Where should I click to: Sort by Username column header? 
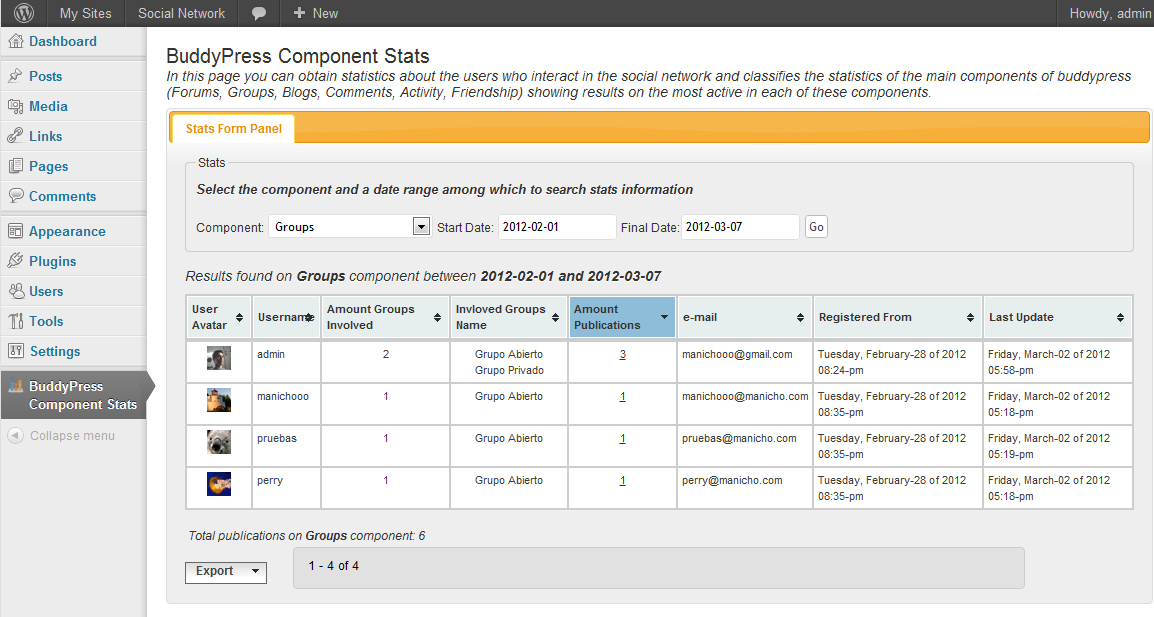click(x=286, y=317)
